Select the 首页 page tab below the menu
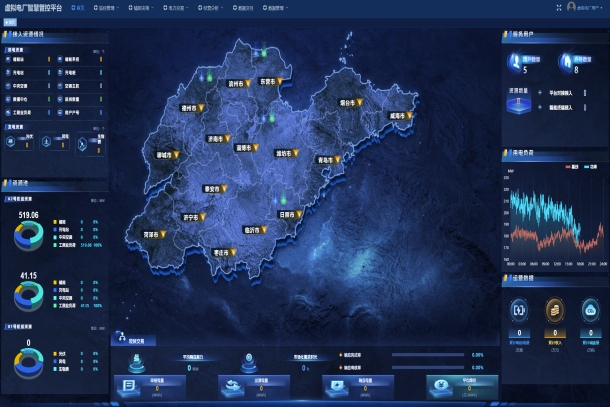Screen dimensions: 610x407 (12, 20)
